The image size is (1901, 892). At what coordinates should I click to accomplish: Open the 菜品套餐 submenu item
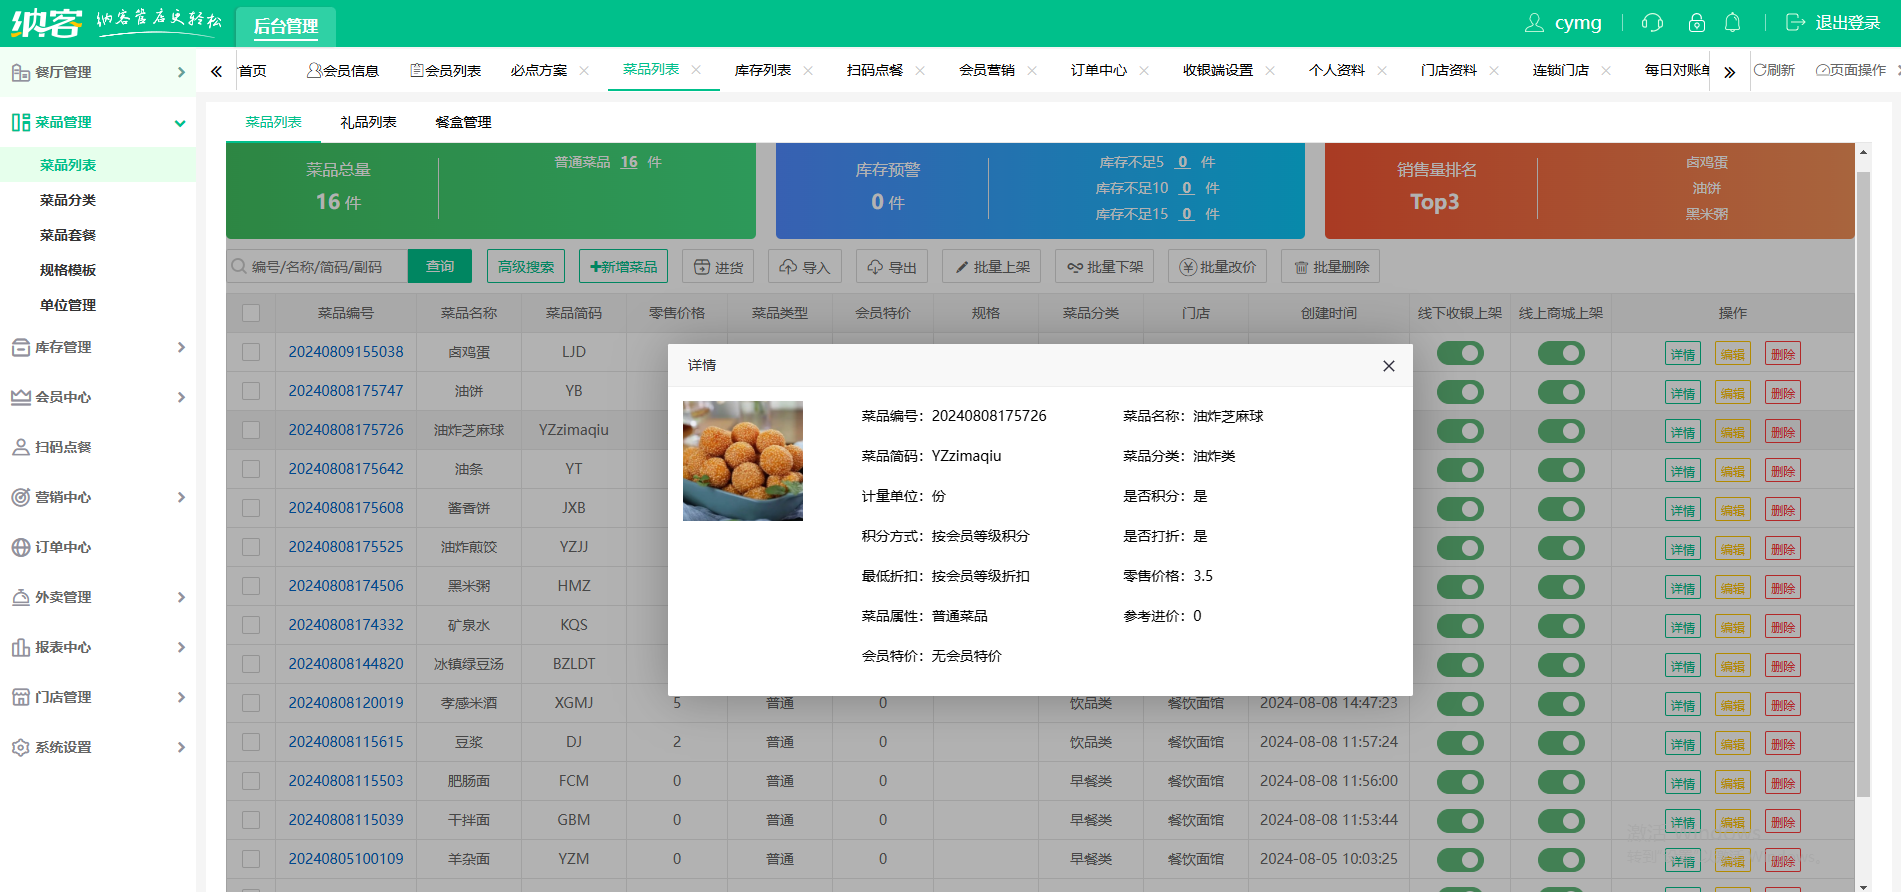pos(68,235)
